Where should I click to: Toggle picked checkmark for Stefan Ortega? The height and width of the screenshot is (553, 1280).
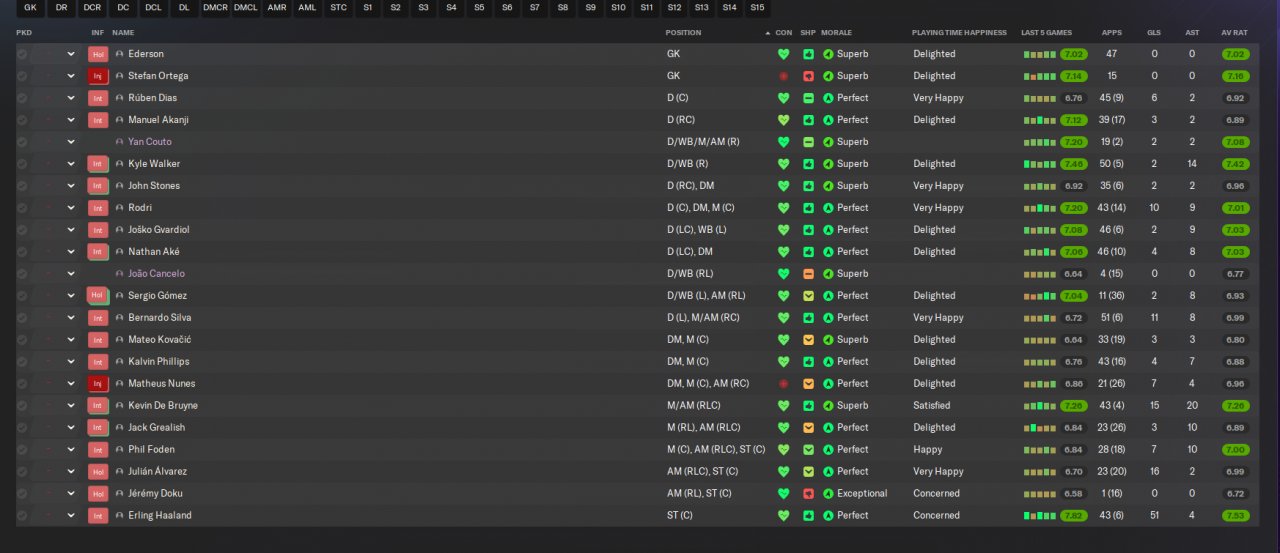[x=22, y=76]
